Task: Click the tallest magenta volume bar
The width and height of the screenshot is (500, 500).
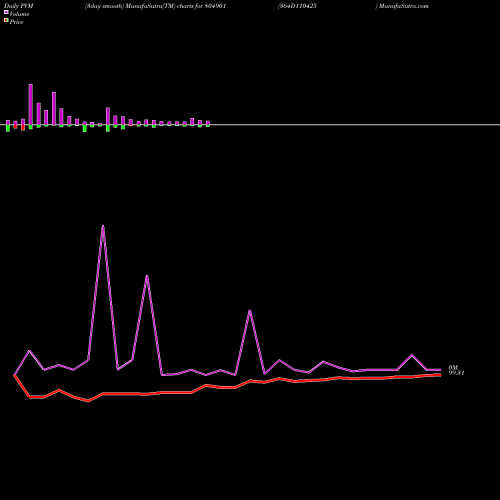Action: point(31,105)
